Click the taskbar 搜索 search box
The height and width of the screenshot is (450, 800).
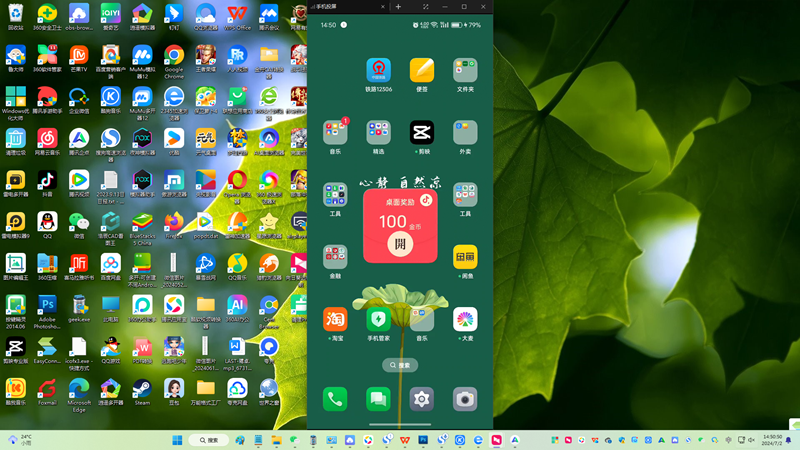(209, 440)
